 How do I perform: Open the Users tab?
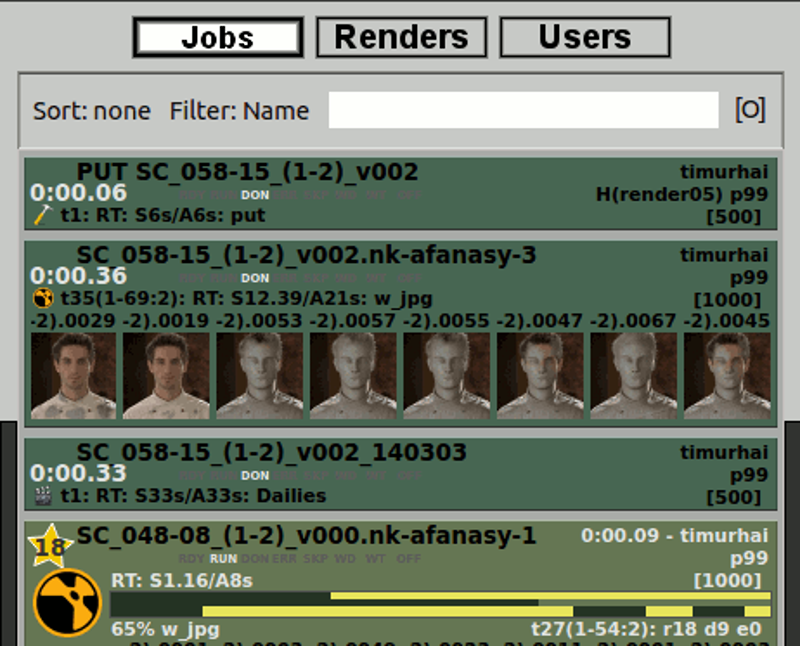coord(584,36)
